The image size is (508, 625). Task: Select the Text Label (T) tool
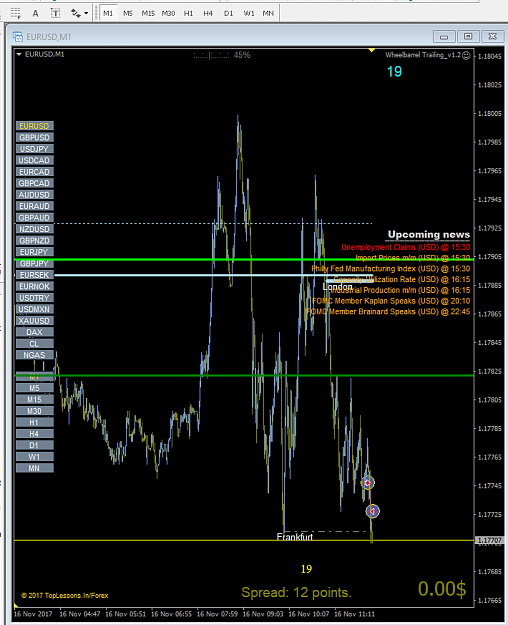coord(55,13)
